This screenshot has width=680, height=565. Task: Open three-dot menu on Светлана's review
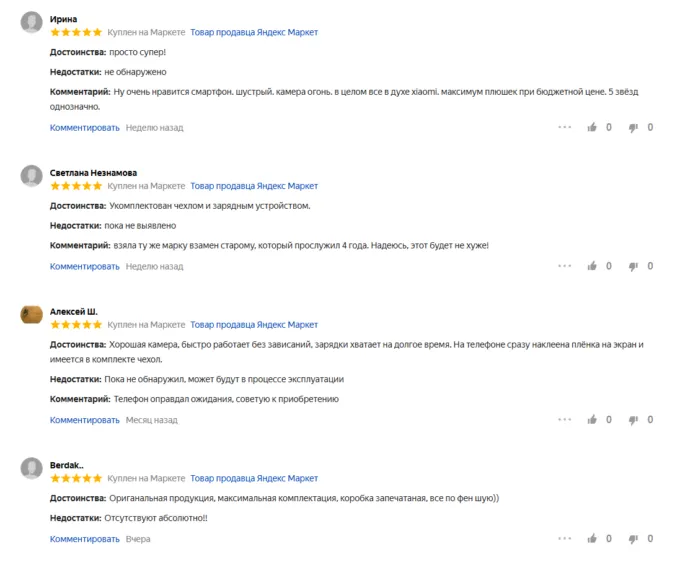click(x=565, y=267)
